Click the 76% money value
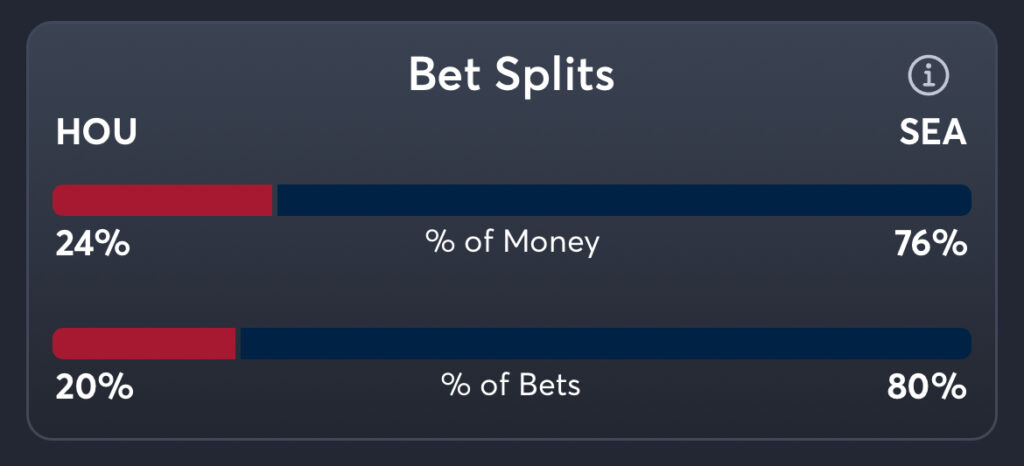 click(x=930, y=243)
